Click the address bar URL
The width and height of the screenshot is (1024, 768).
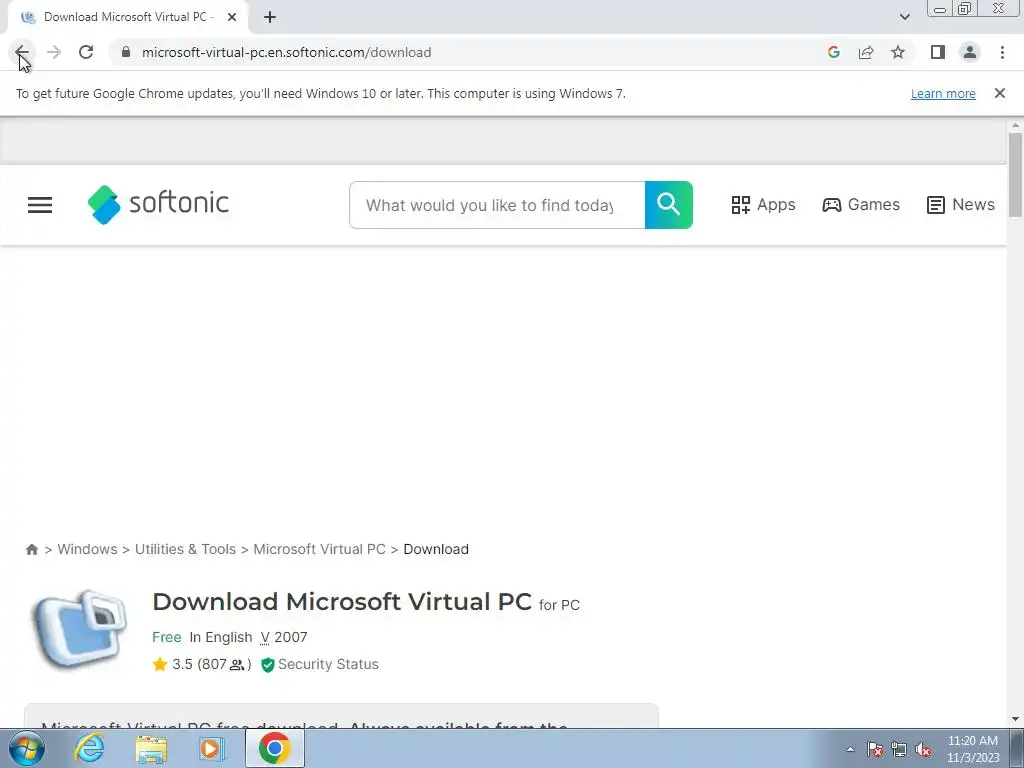[x=287, y=52]
